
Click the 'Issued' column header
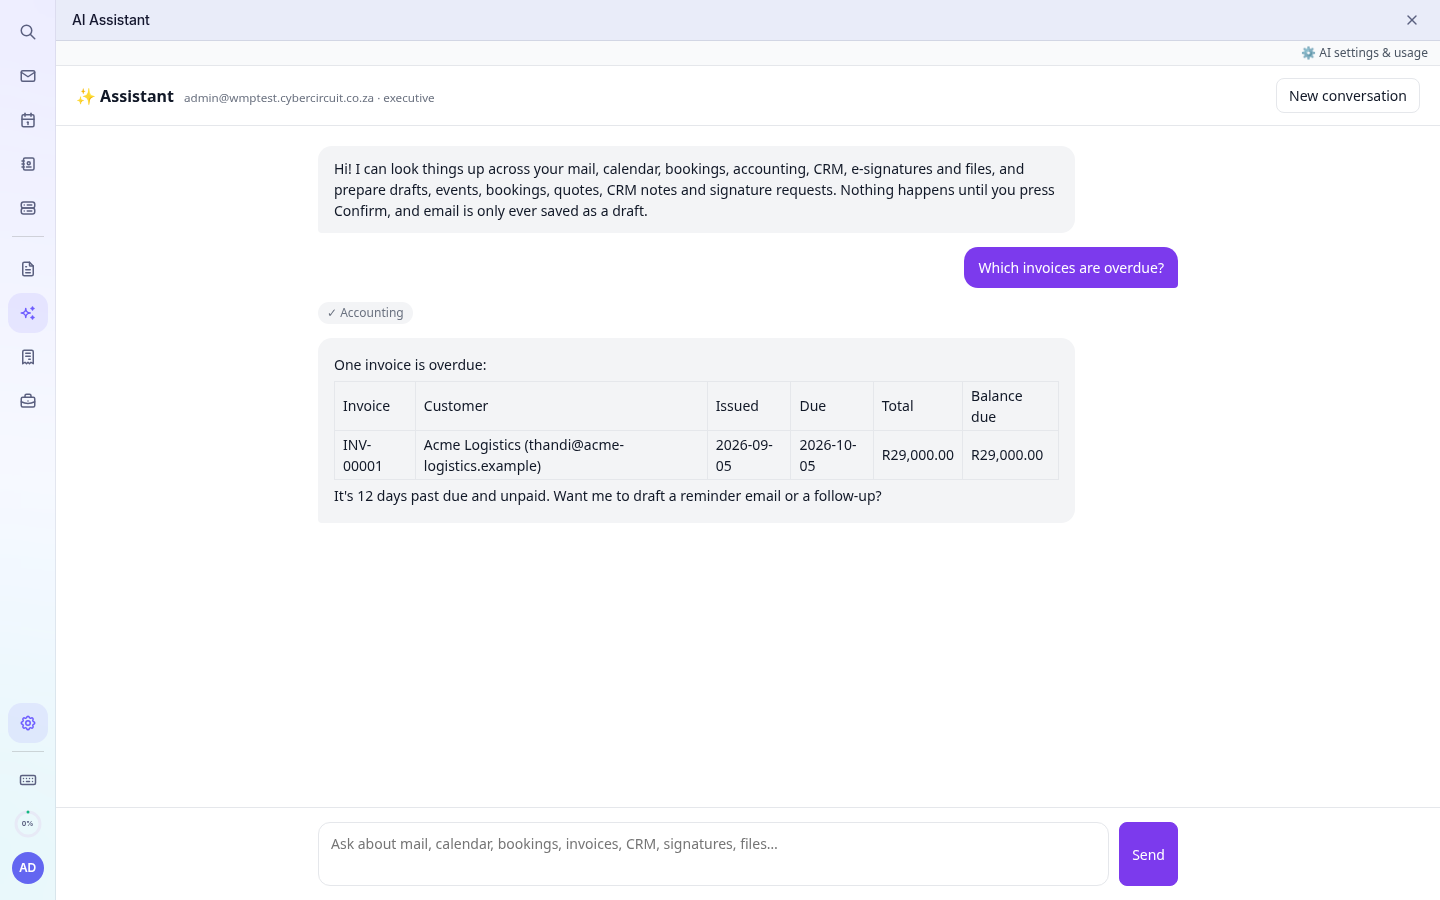click(x=749, y=406)
